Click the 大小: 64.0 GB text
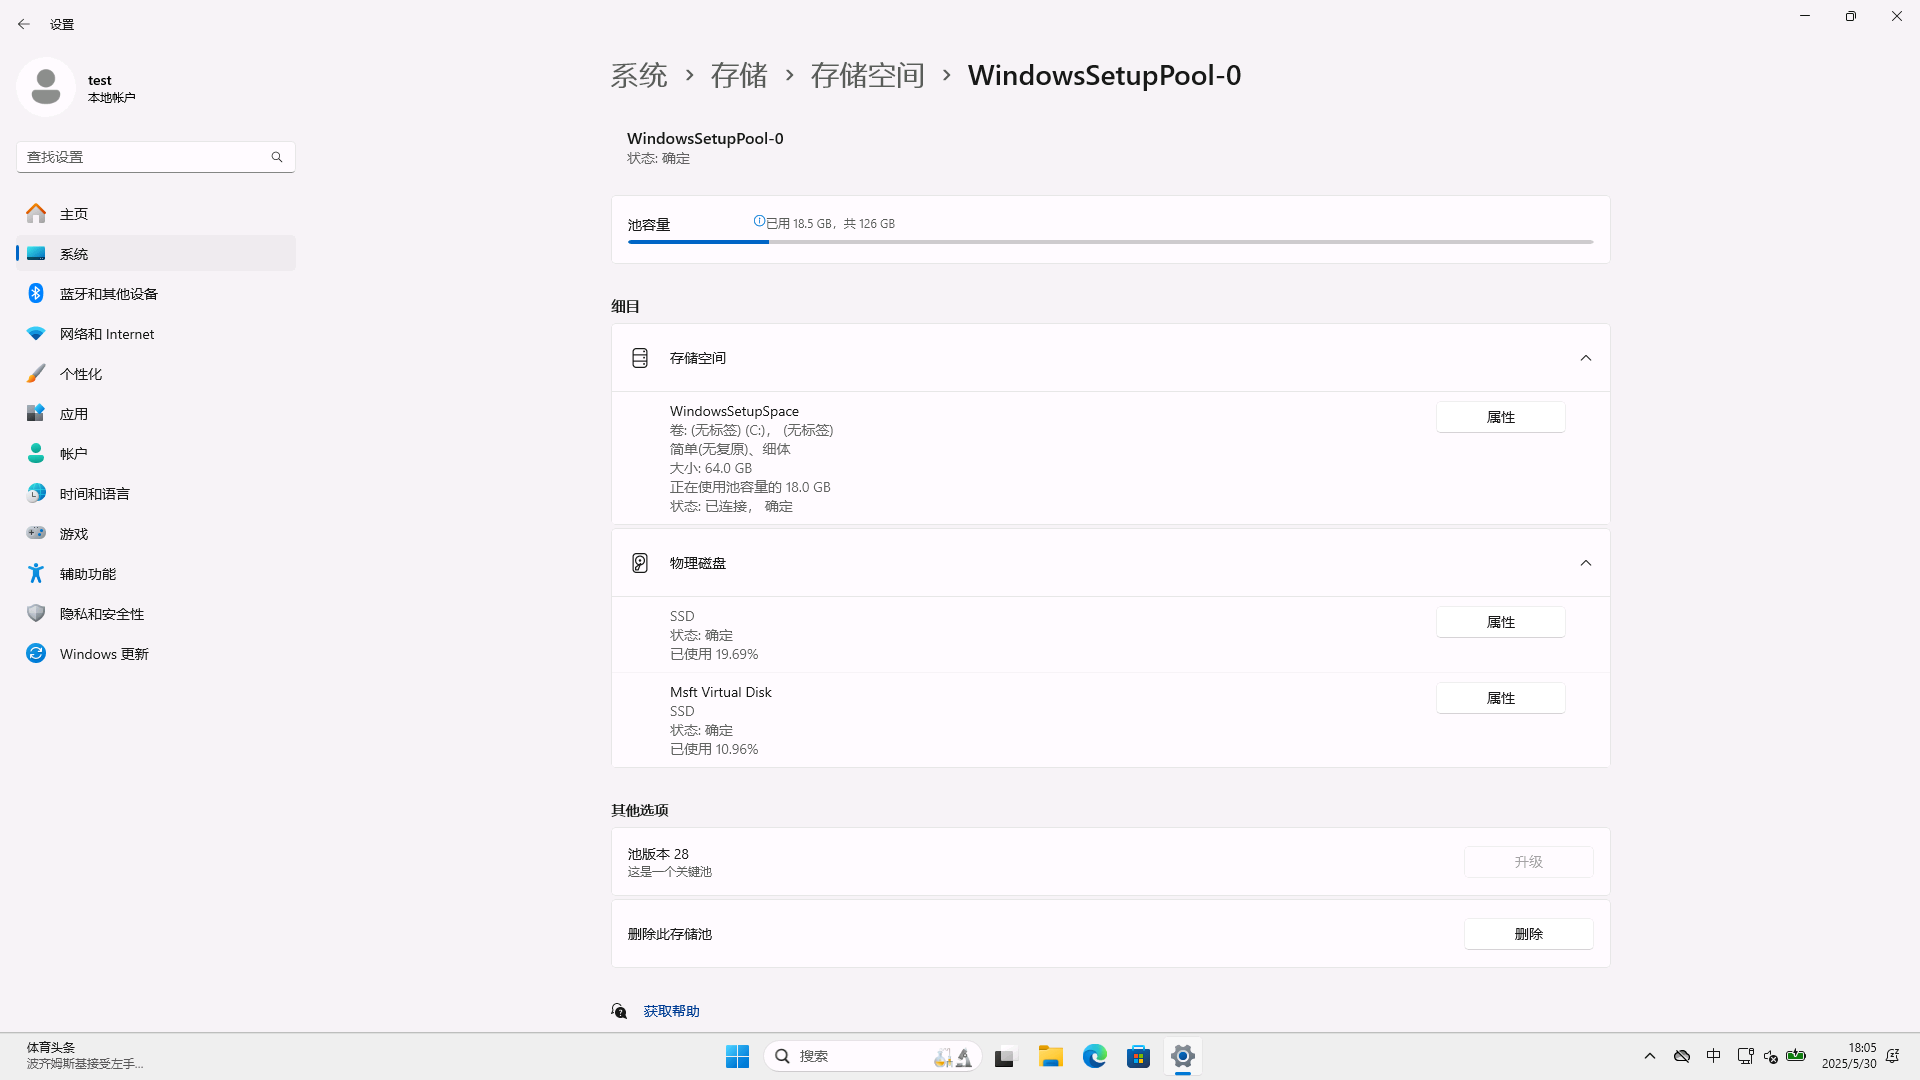Viewport: 1920px width, 1080px height. click(711, 468)
